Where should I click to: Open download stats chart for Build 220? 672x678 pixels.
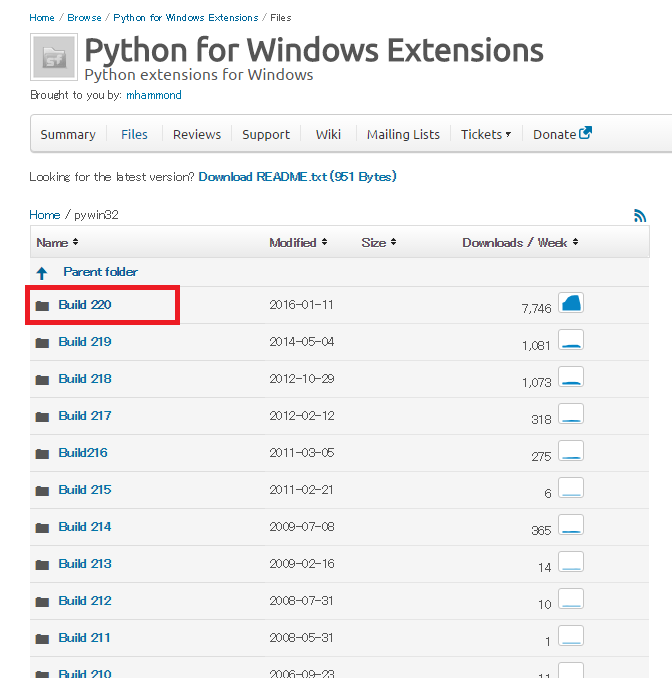click(571, 303)
